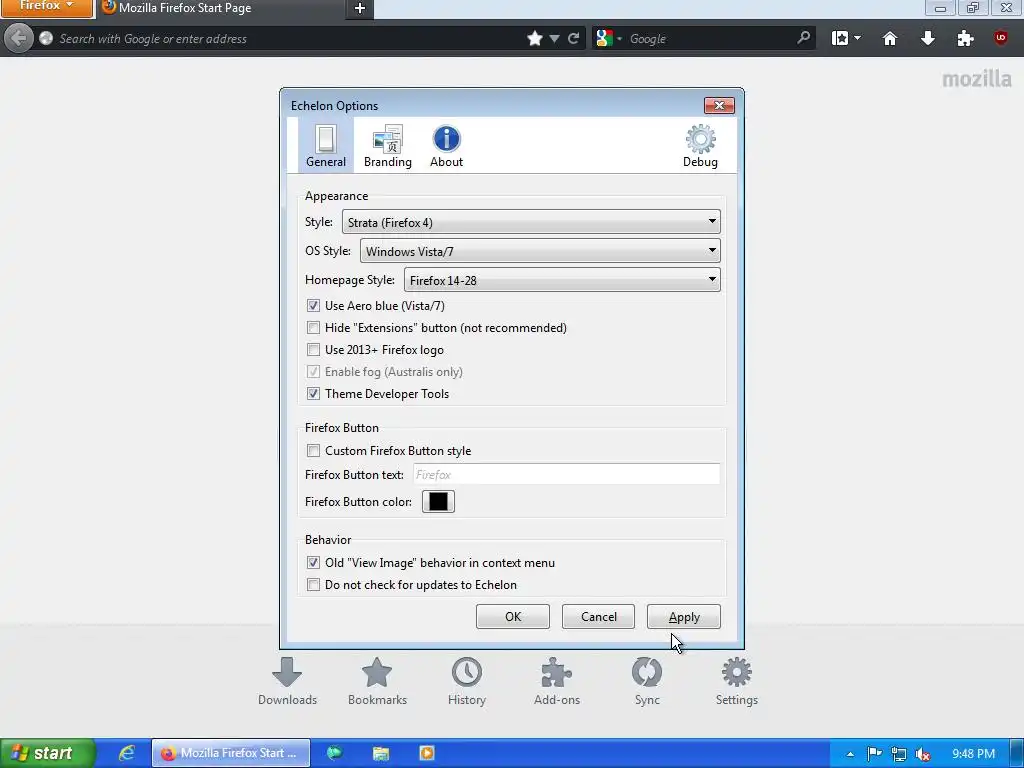Open the media player taskbar icon
Image resolution: width=1024 pixels, height=768 pixels.
[x=426, y=753]
